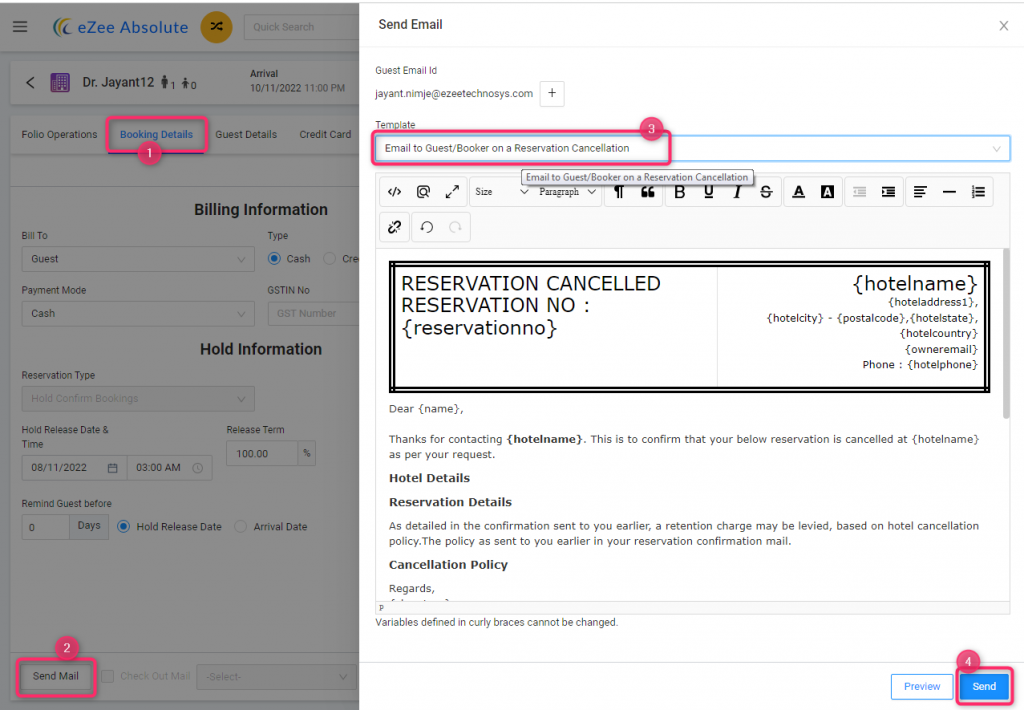This screenshot has height=710, width=1024.
Task: Decrease indent of the text
Action: (859, 192)
